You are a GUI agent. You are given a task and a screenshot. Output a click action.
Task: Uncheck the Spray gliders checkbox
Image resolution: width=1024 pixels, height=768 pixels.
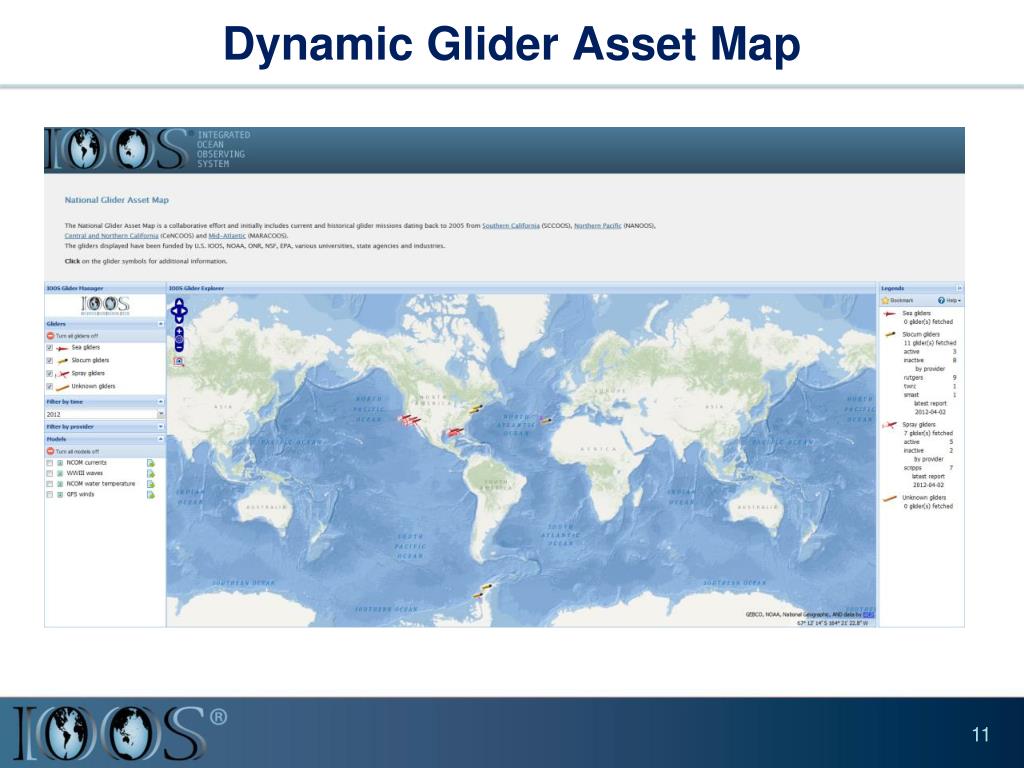pyautogui.click(x=50, y=374)
